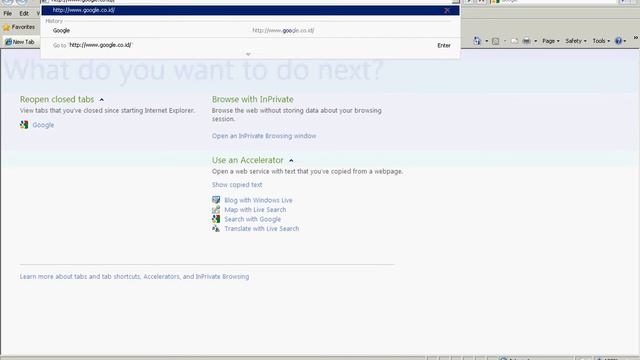This screenshot has height=360, width=640.
Task: Open Learn more about tabs link
Action: pyautogui.click(x=134, y=276)
